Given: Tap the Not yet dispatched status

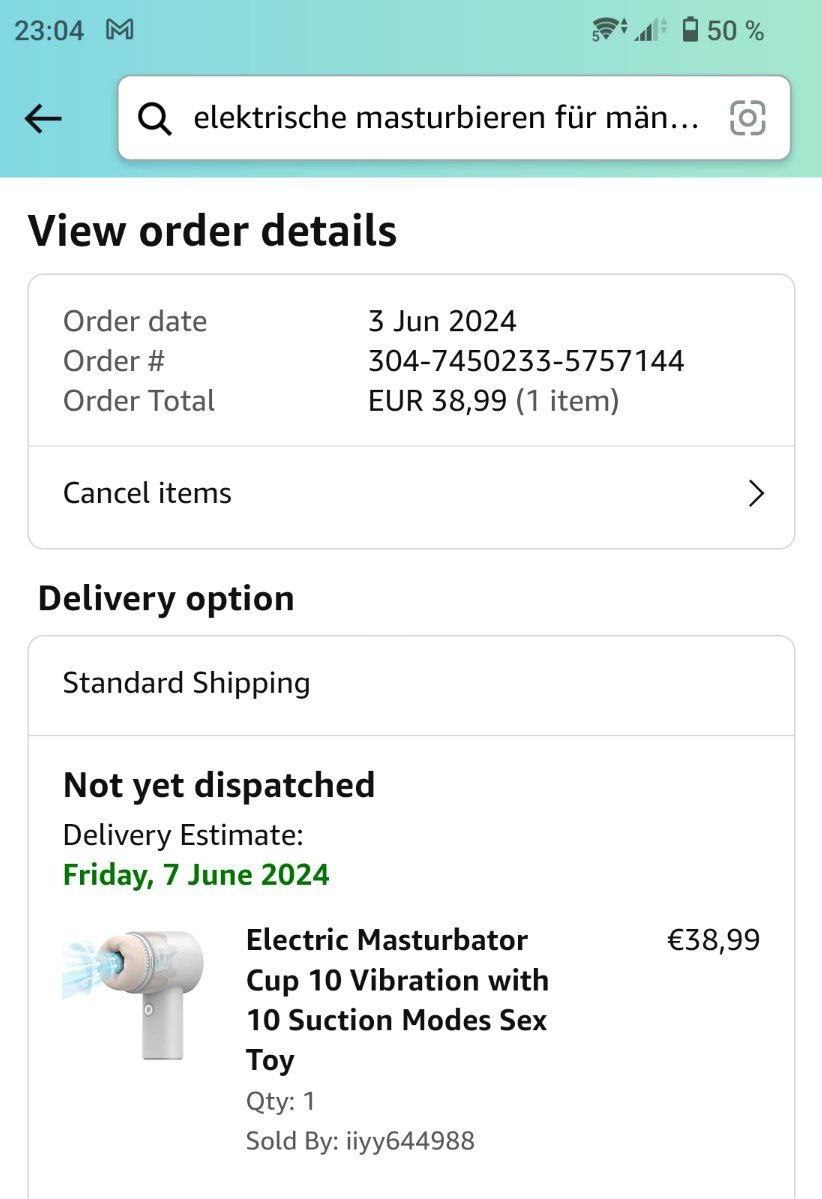Looking at the screenshot, I should pyautogui.click(x=219, y=785).
